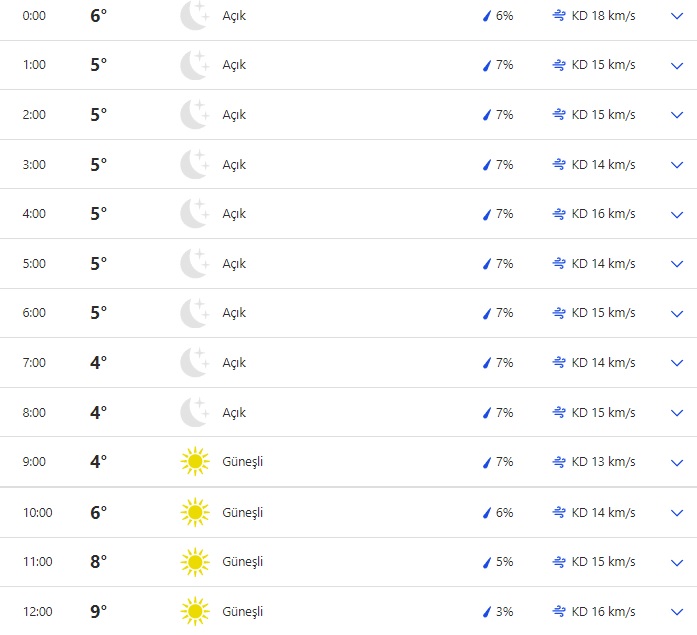Click the 3% precipitation value
697x635 pixels.
pyautogui.click(x=504, y=611)
